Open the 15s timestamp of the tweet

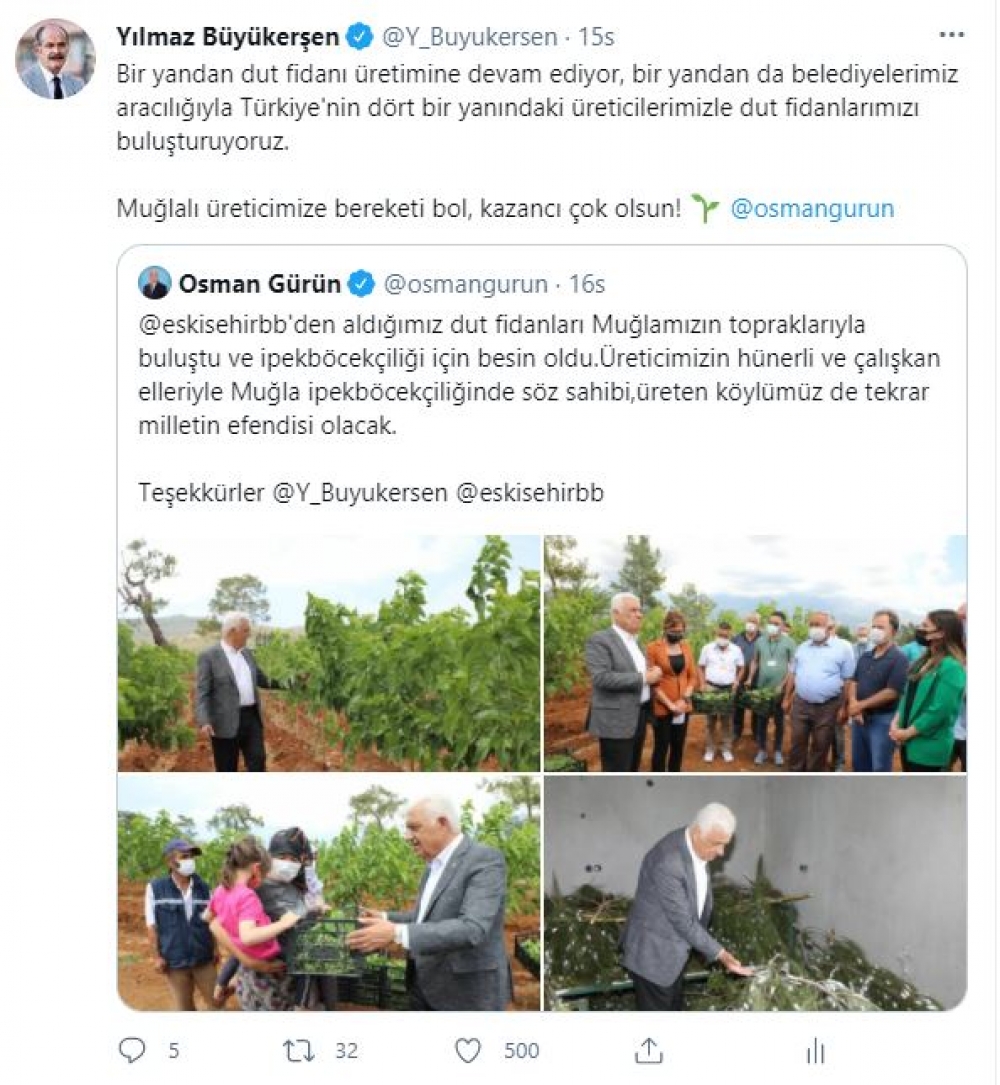tap(596, 37)
